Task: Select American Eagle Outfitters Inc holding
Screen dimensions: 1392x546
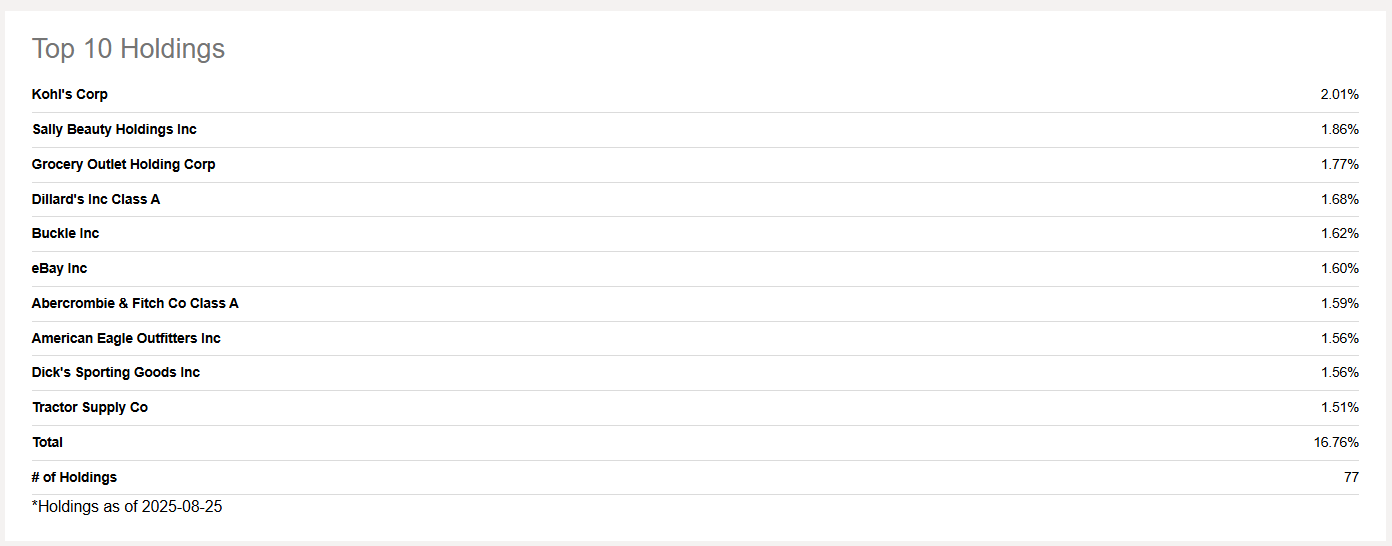Action: click(126, 338)
